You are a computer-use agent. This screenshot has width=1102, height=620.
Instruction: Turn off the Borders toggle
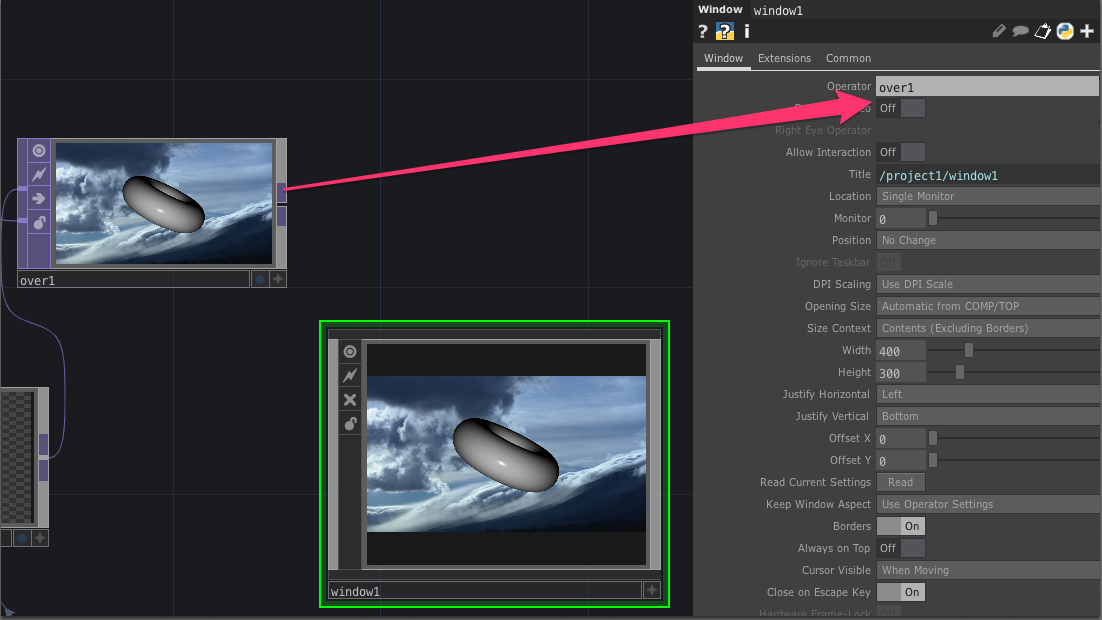pyautogui.click(x=901, y=526)
